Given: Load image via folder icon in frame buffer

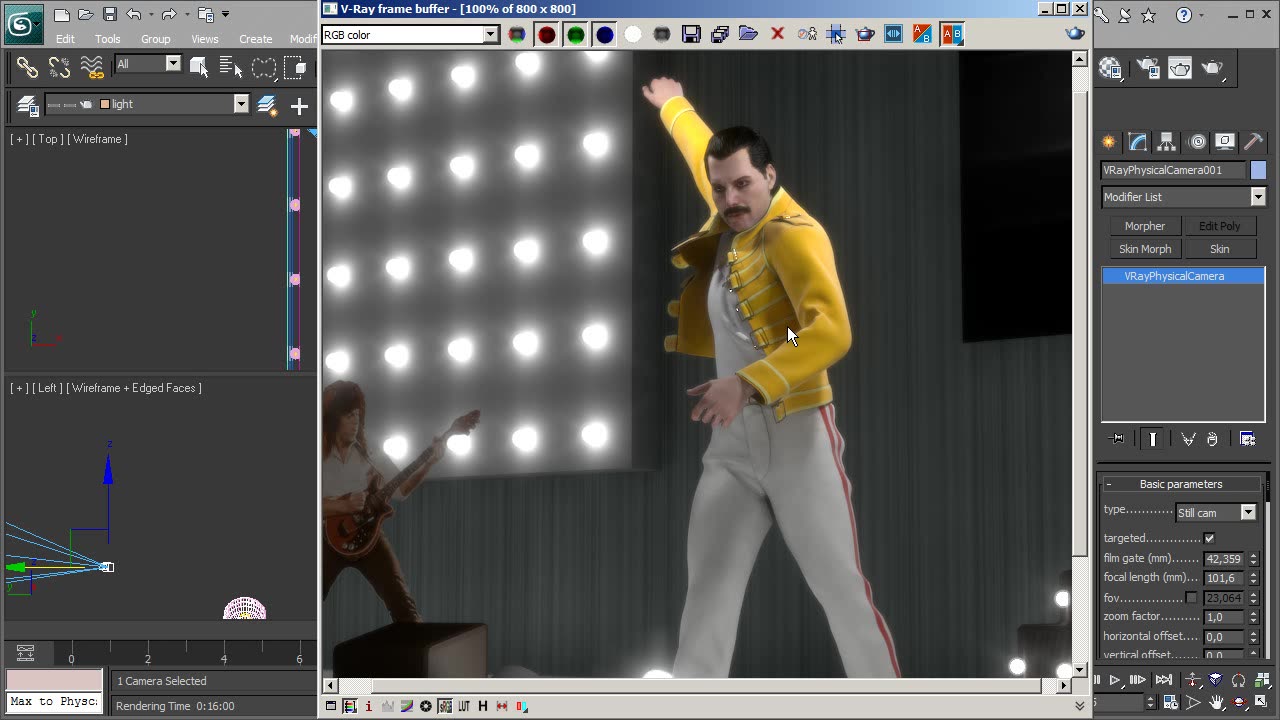Looking at the screenshot, I should click(748, 35).
